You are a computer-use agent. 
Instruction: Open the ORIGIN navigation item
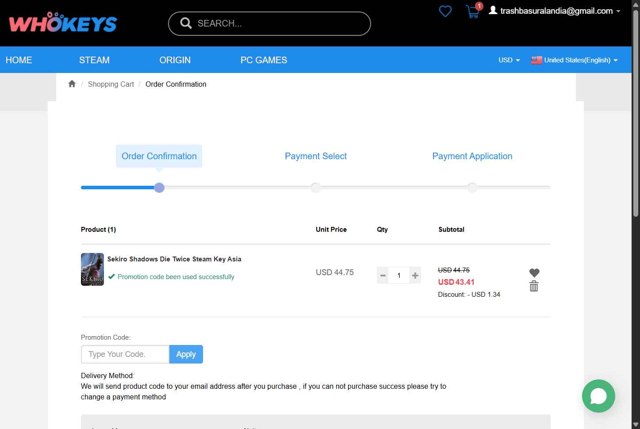pos(175,60)
